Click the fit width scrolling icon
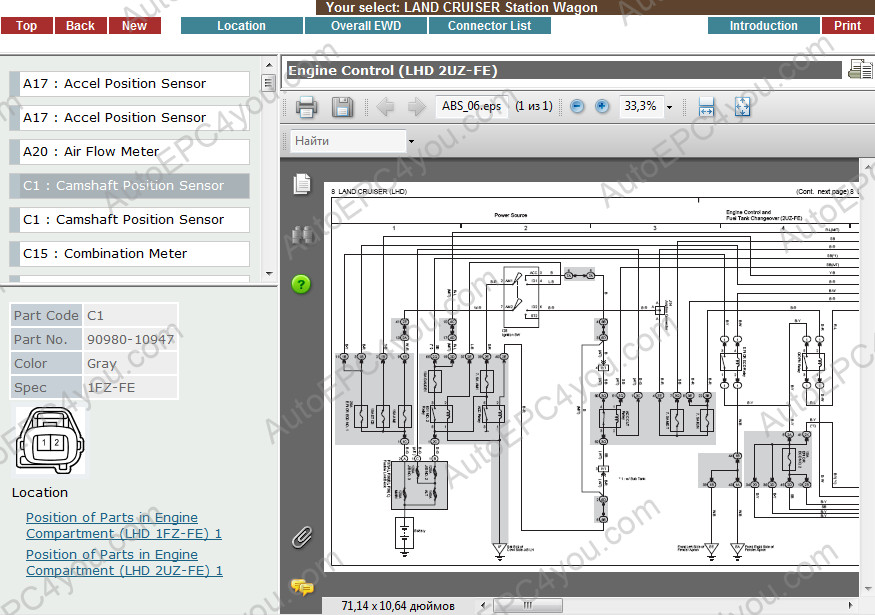This screenshot has width=875, height=615. (x=706, y=107)
